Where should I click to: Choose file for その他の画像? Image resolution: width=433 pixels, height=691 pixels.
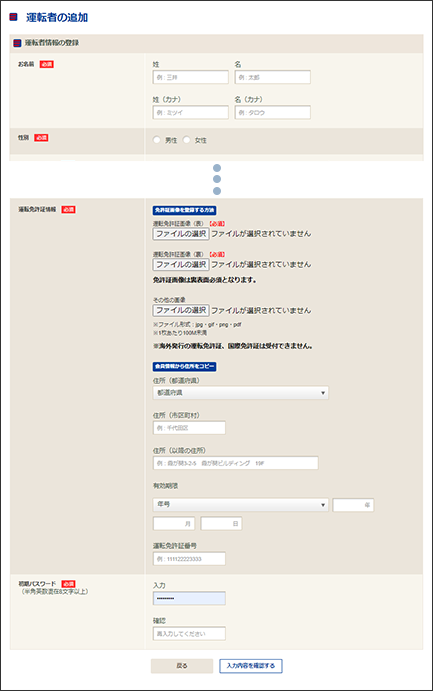click(x=181, y=310)
